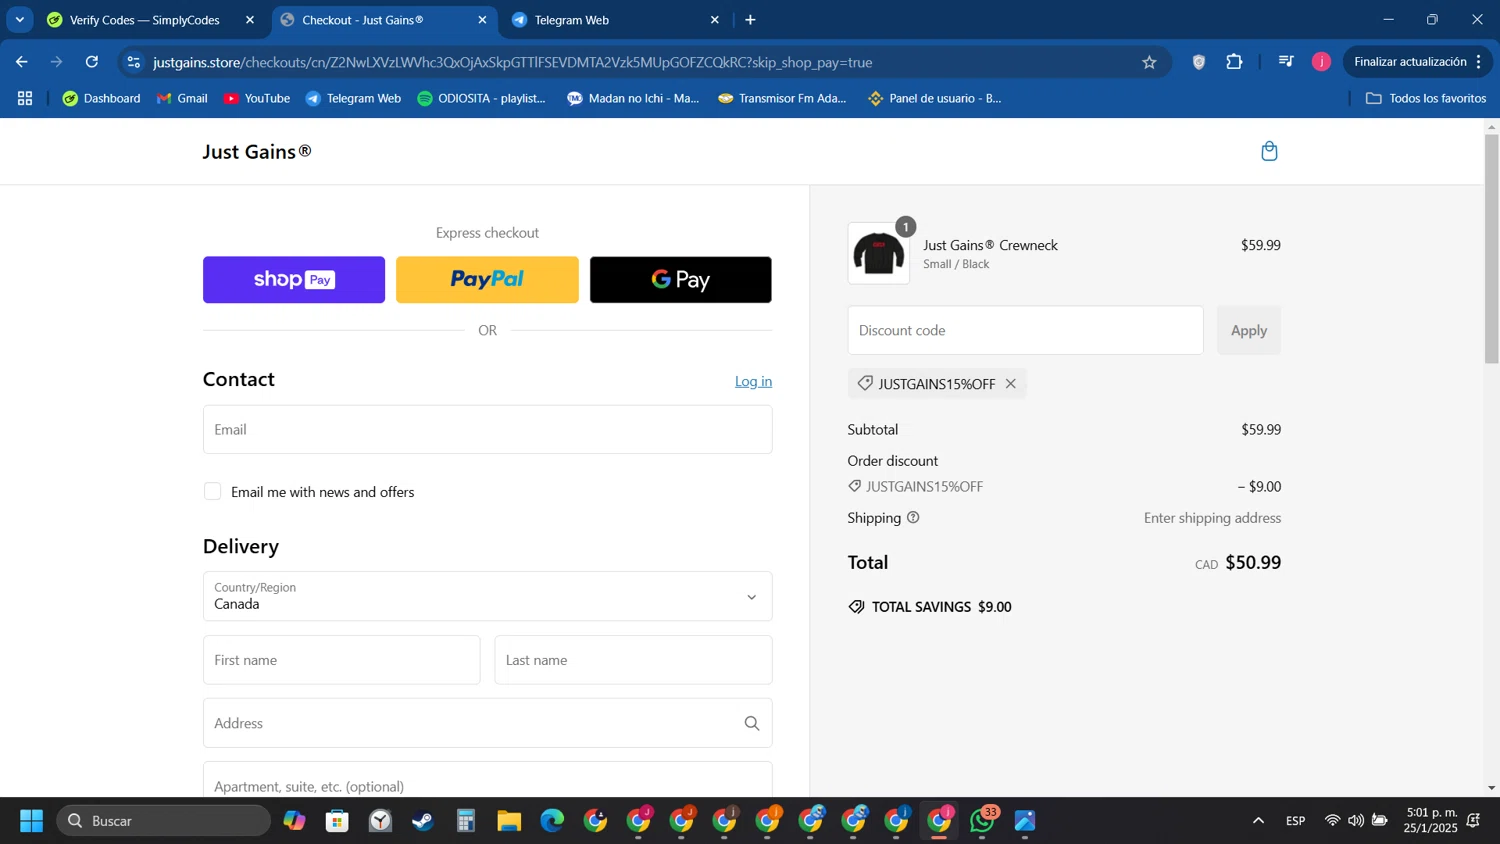Click the address search magnifier icon
This screenshot has height=844, width=1500.
(x=752, y=723)
